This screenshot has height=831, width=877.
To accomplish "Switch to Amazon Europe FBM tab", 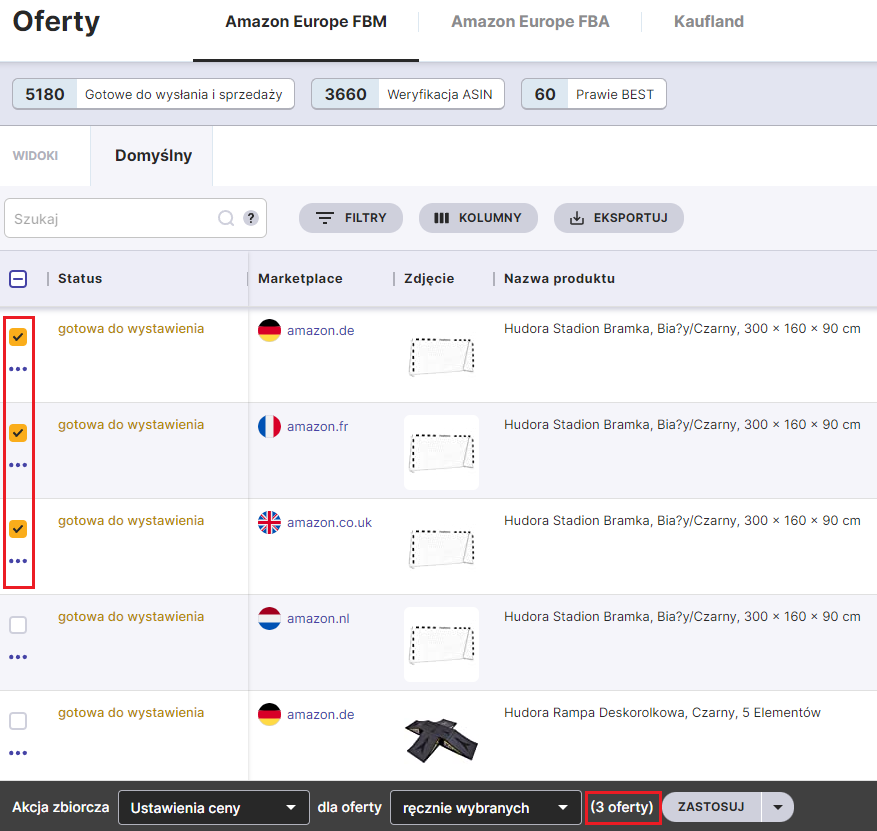I will [306, 22].
